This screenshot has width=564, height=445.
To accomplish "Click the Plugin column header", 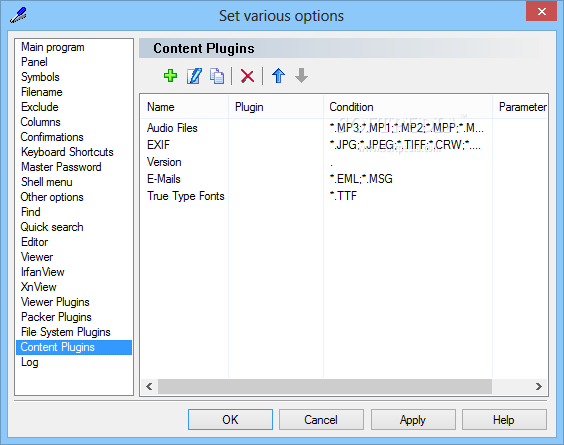I will coord(276,107).
